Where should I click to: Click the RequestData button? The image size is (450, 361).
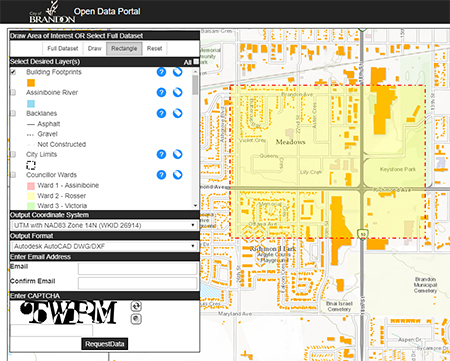point(105,344)
